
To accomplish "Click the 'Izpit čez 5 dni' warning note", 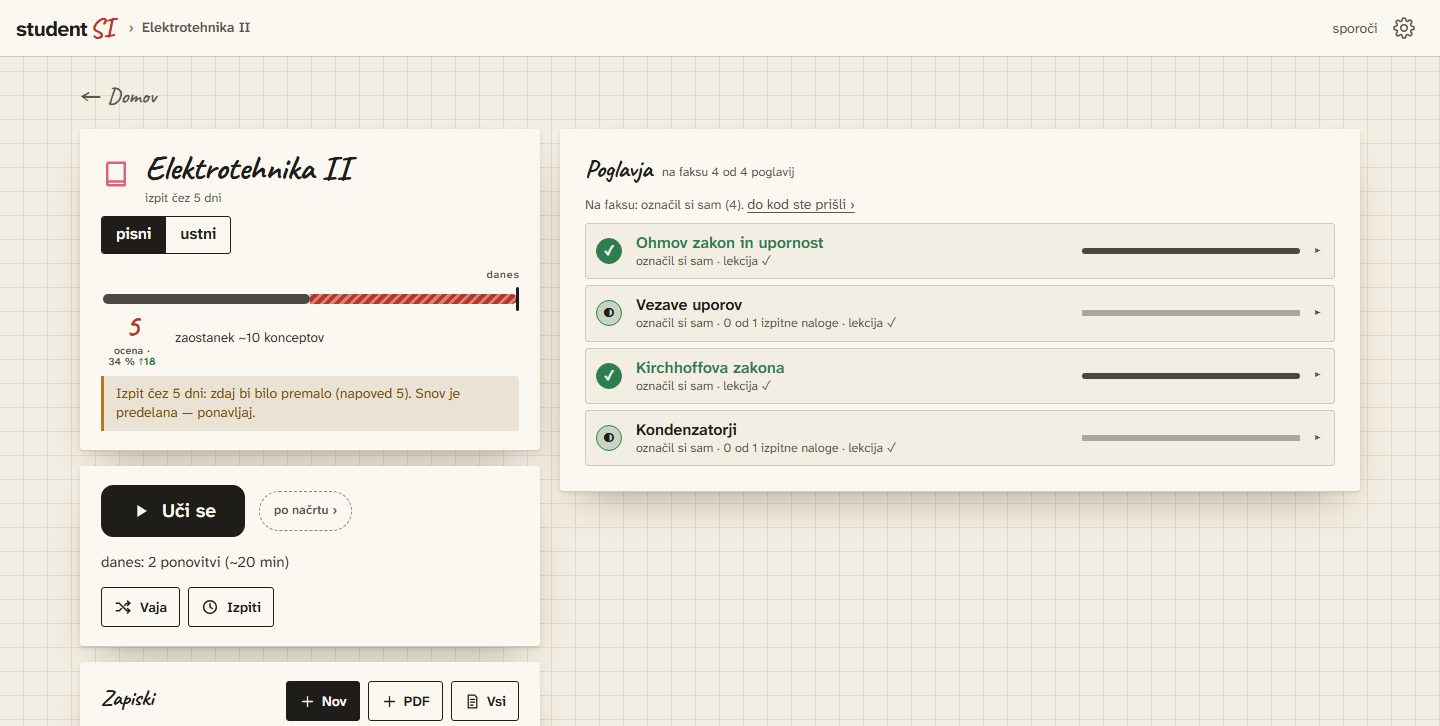I will pos(310,403).
